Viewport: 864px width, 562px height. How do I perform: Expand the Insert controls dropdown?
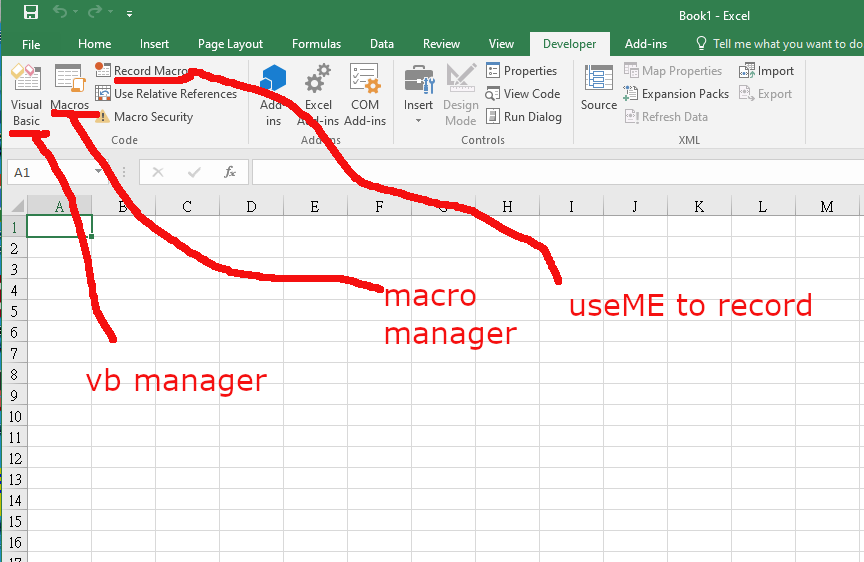(x=418, y=120)
